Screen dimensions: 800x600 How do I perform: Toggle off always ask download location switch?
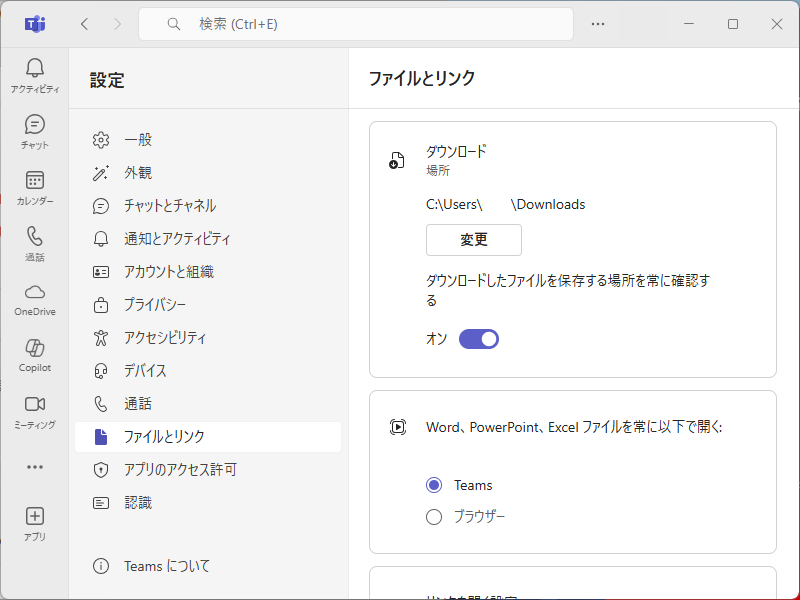click(x=479, y=339)
